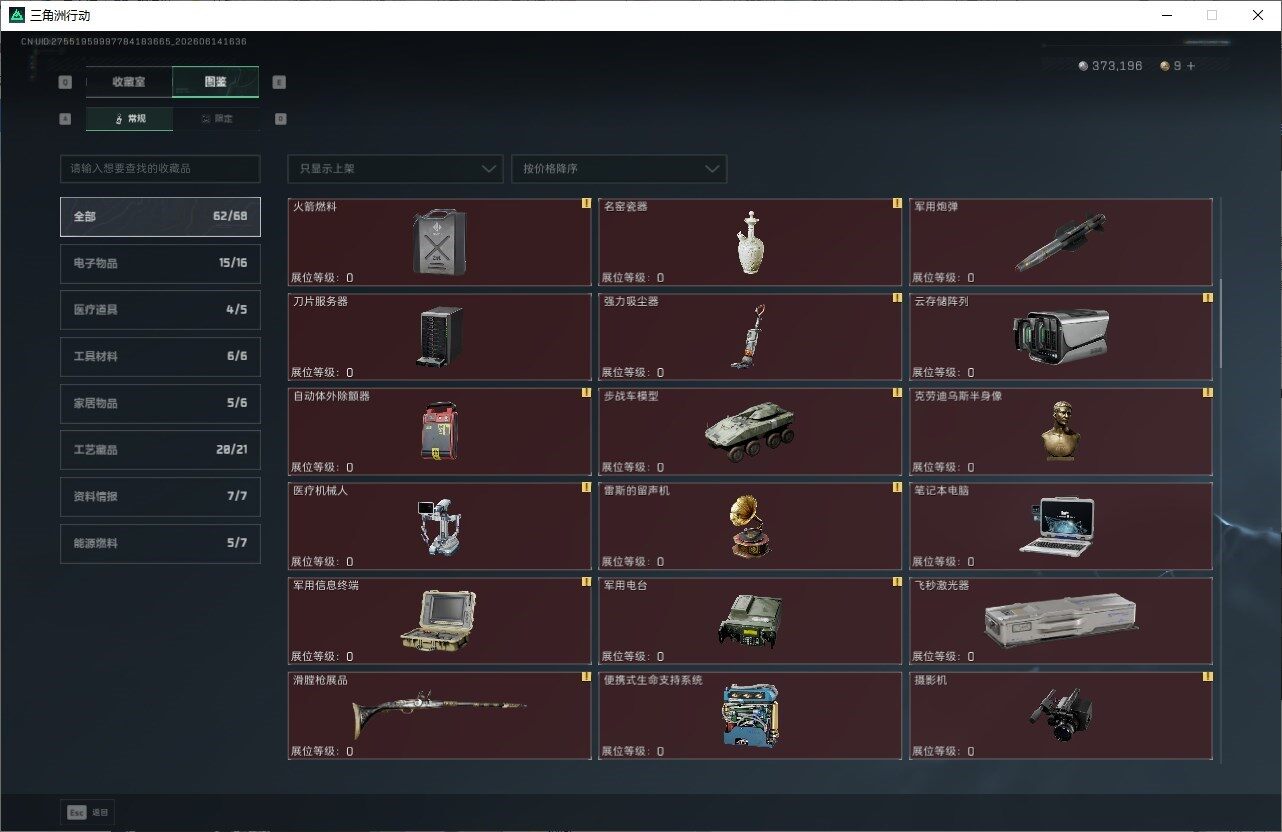Select the 克劳迪乌斯半身像 bronze bust item
1282x832 pixels.
pyautogui.click(x=1061, y=431)
